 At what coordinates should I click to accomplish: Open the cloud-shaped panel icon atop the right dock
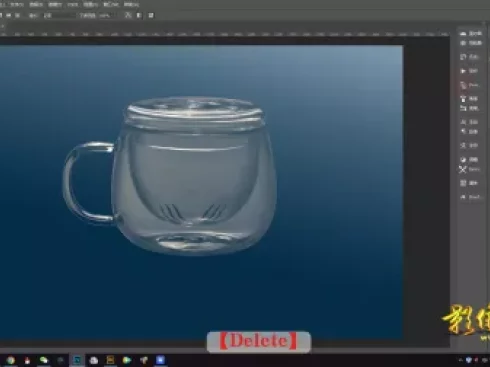click(x=463, y=33)
